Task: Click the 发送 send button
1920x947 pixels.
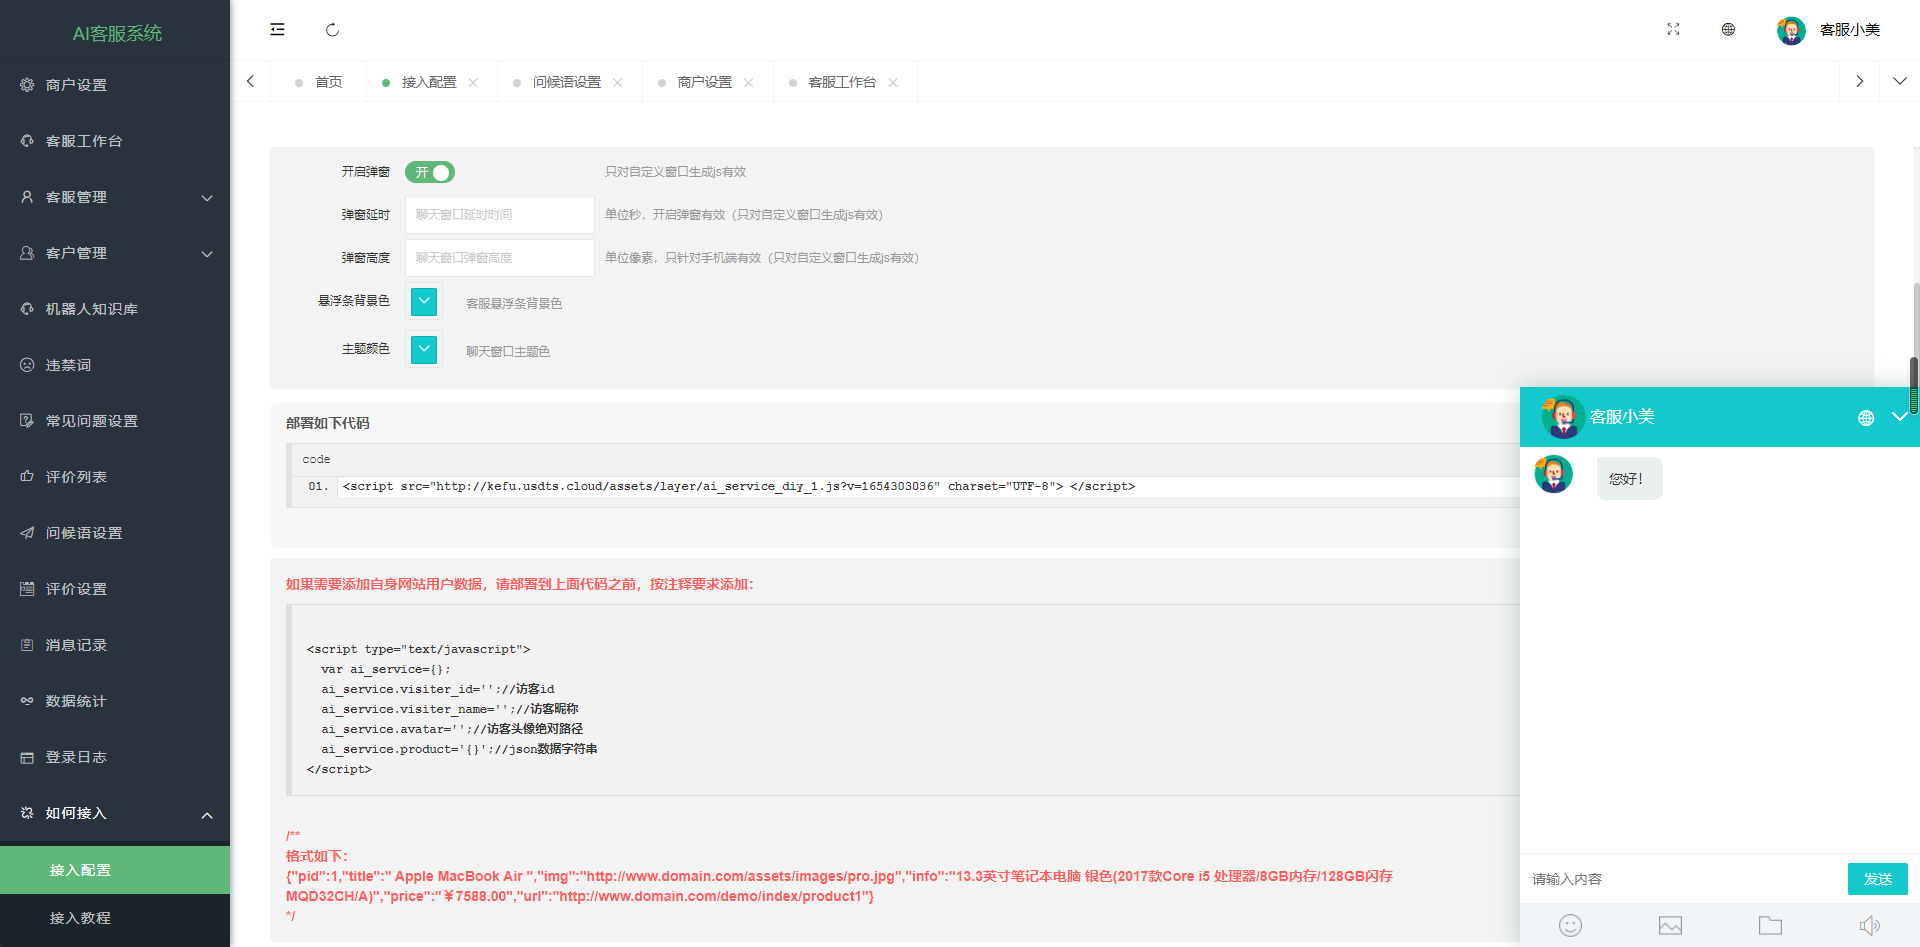Action: tap(1877, 879)
